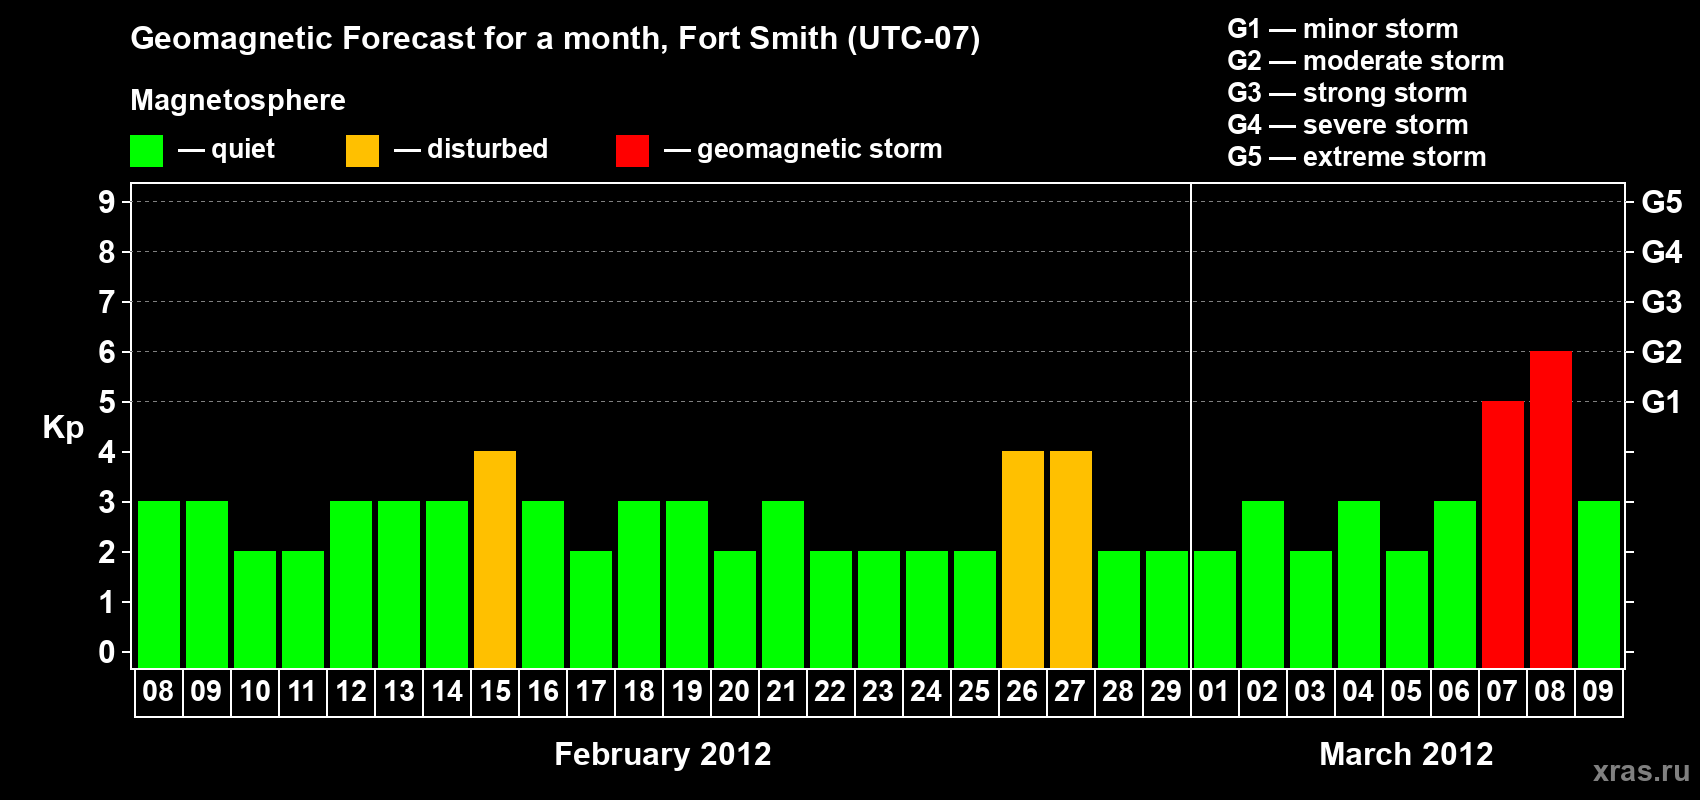Click date label 07 under March
Screen dimensions: 1700x800
pos(1502,691)
